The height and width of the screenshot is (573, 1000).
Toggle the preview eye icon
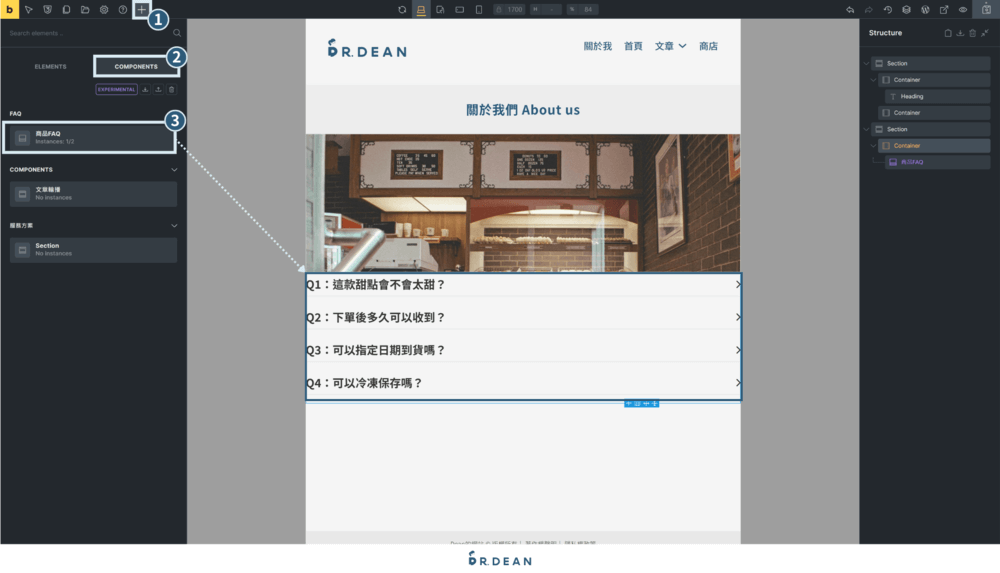click(963, 9)
